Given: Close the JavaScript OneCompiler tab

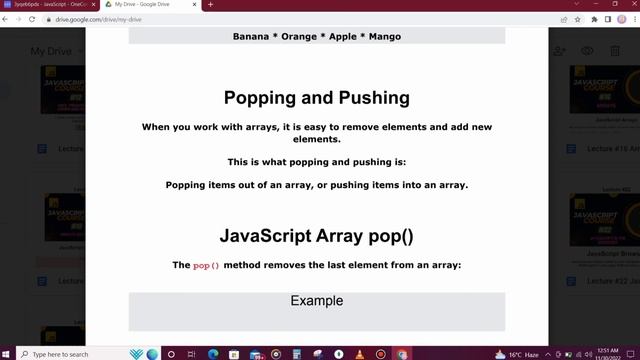Looking at the screenshot, I should click(93, 4).
